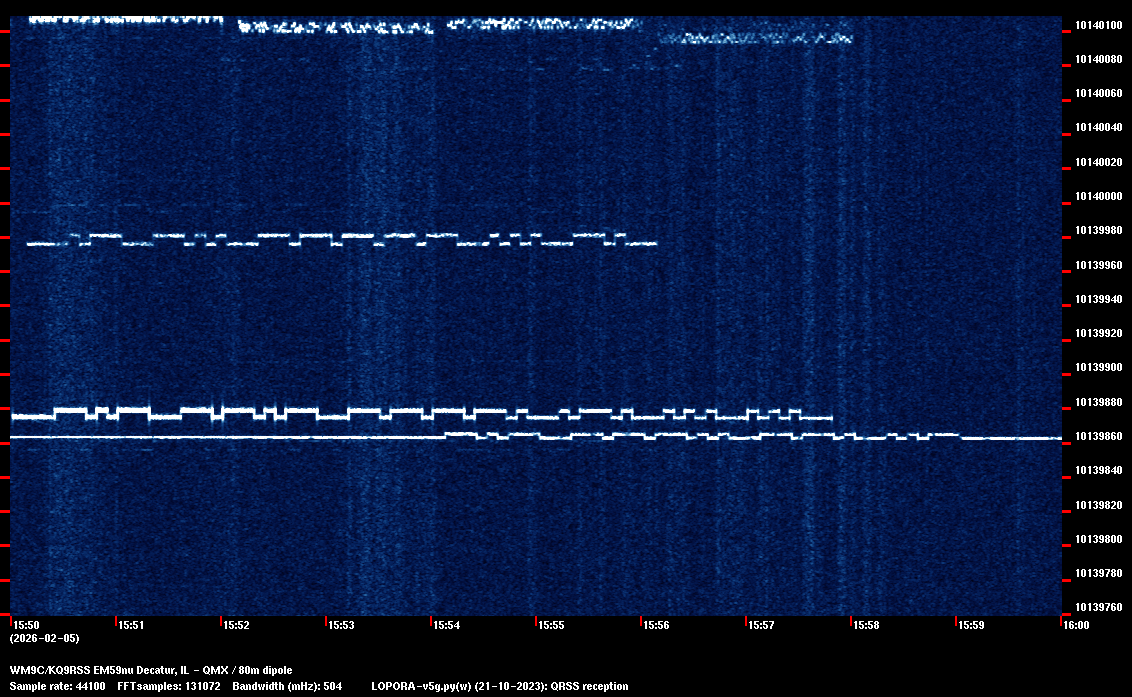Click the LOPORA-v5g QRSS reception text
1132x697 pixels.
499,687
